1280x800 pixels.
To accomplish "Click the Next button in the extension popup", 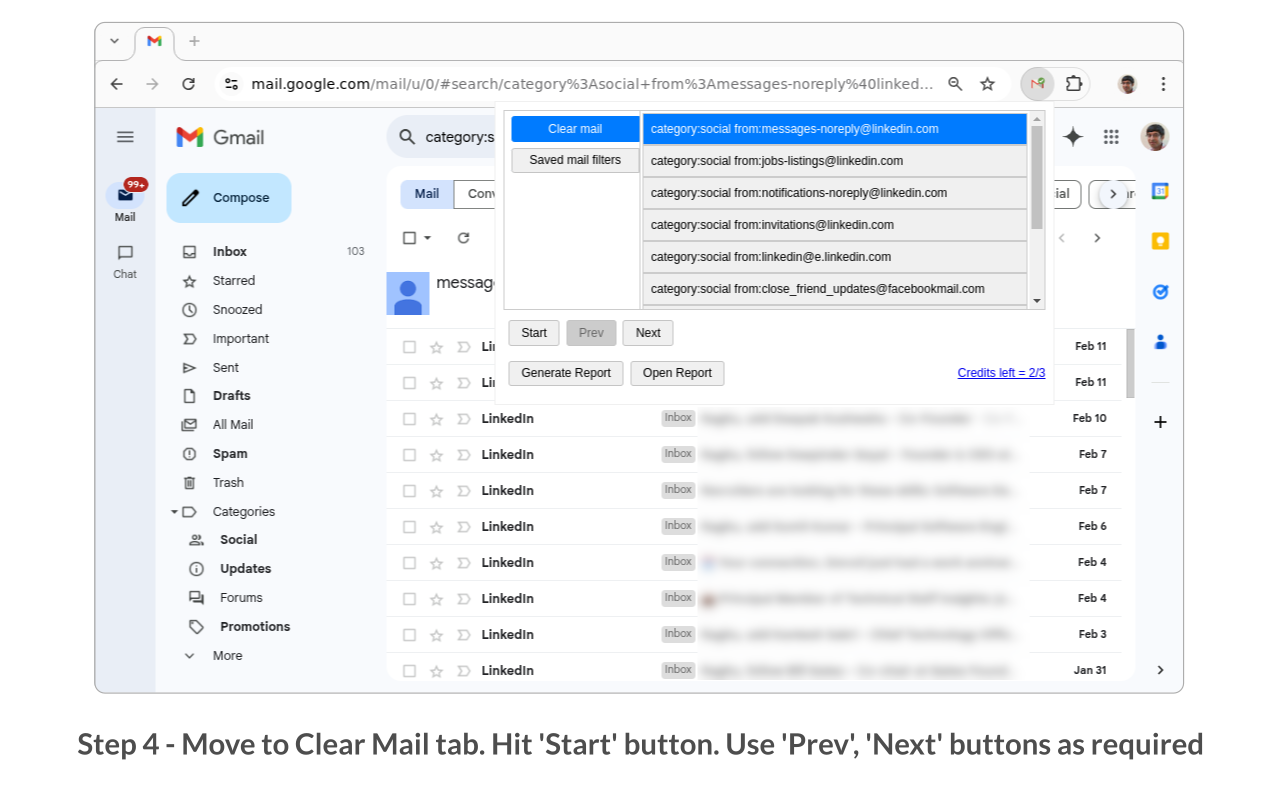I will [648, 333].
